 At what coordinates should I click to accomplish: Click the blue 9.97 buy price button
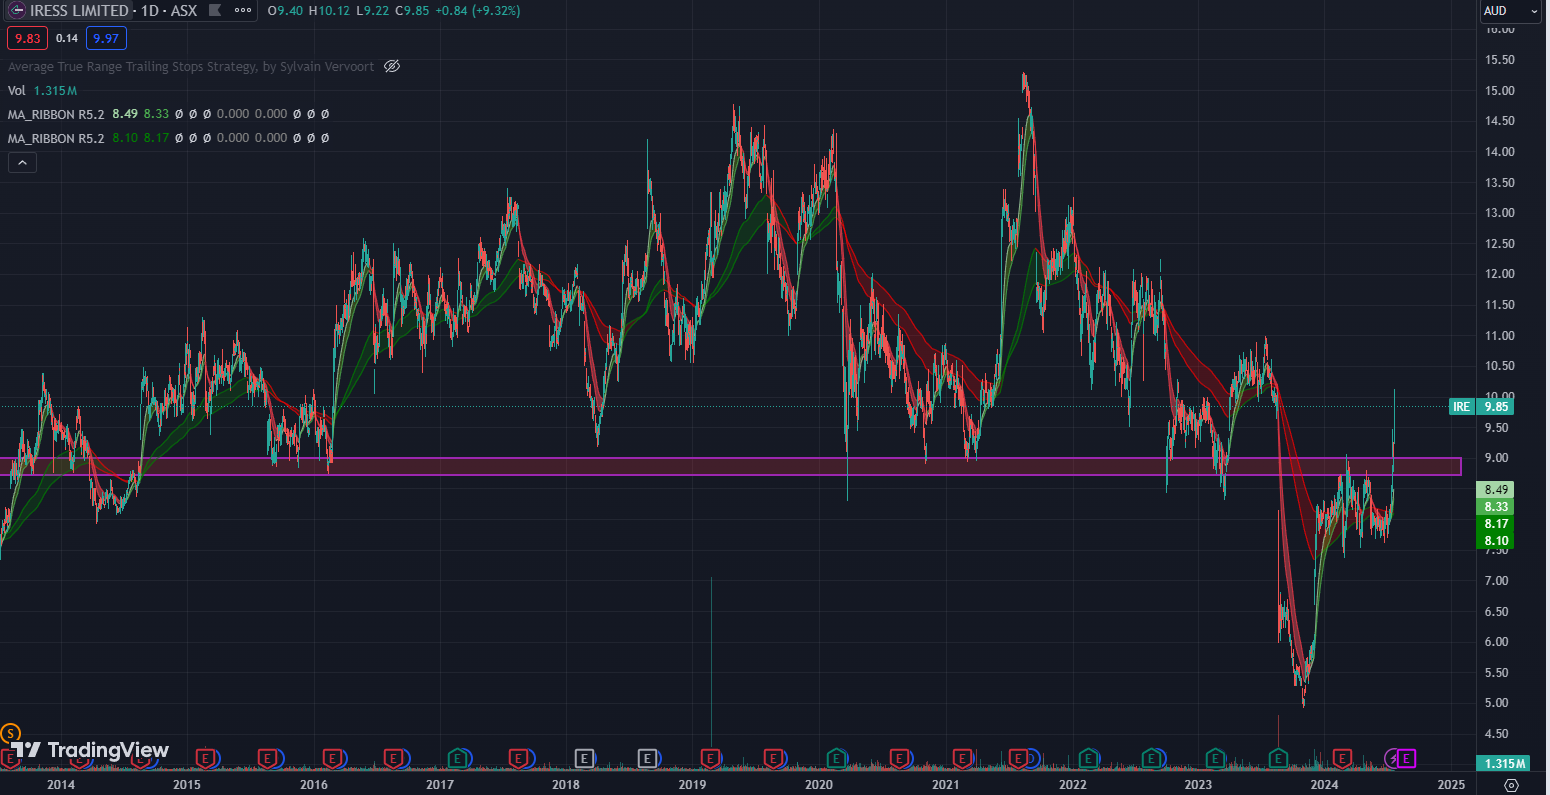tap(105, 39)
